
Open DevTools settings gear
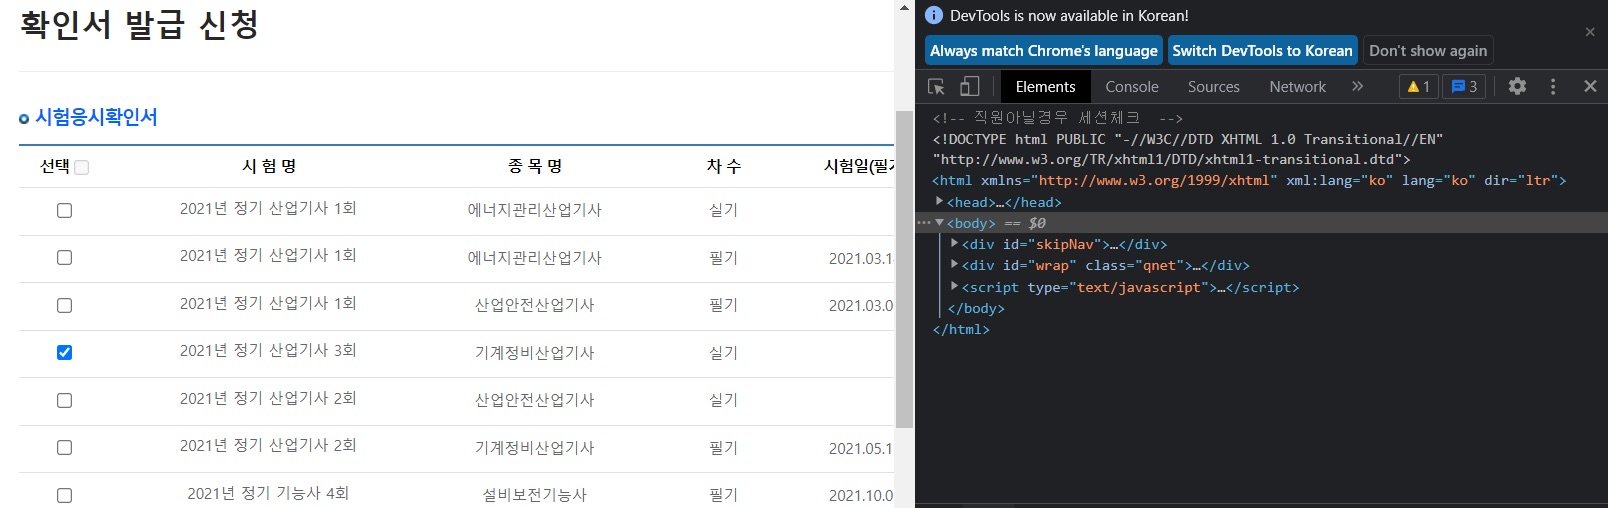coord(1517,86)
